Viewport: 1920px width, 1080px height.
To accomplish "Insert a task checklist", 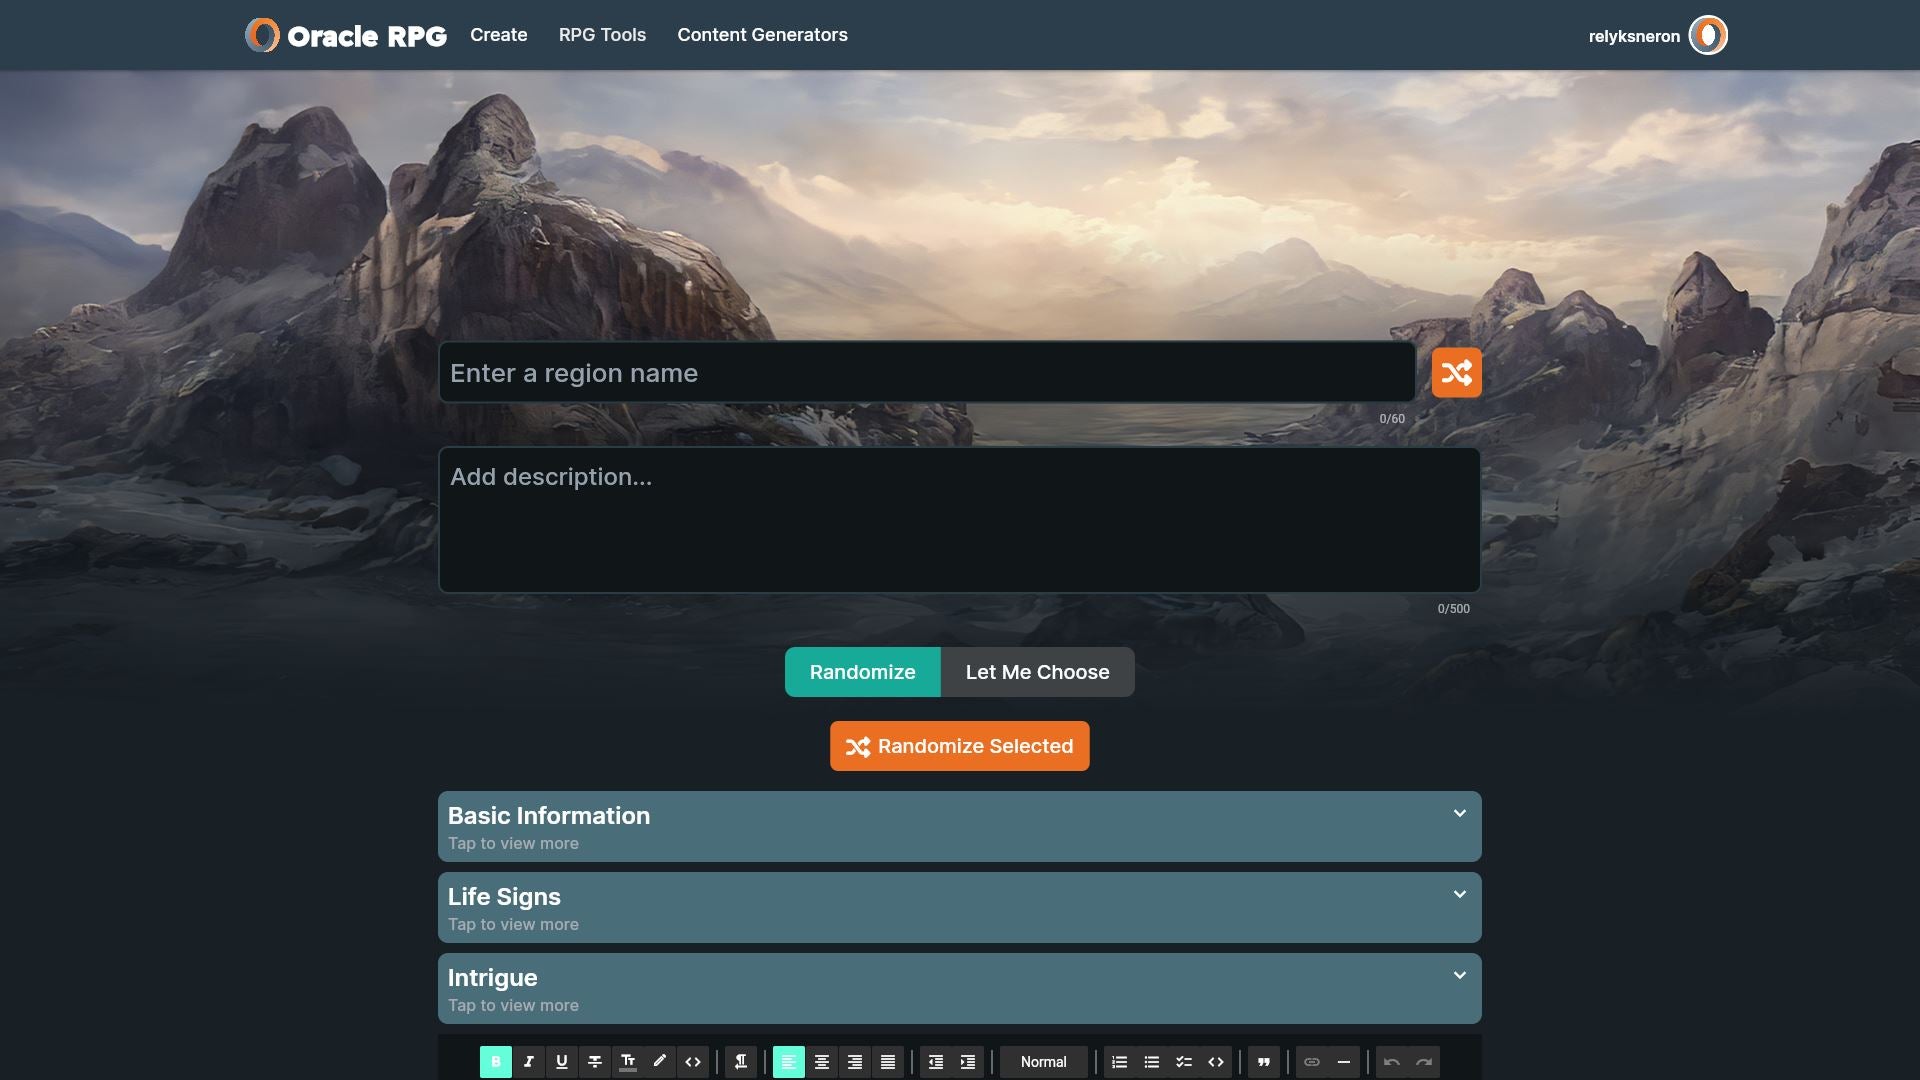I will pyautogui.click(x=1183, y=1062).
